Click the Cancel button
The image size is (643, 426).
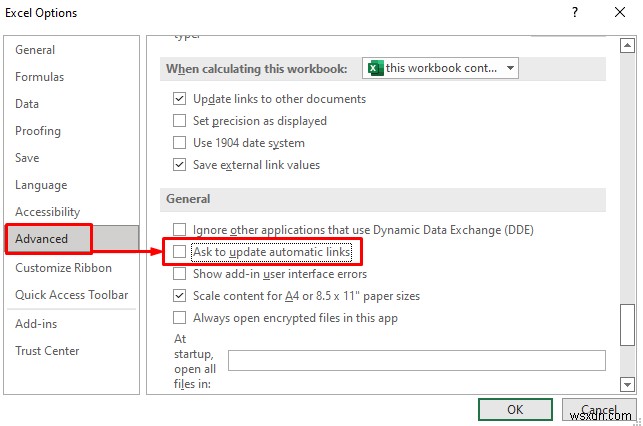tap(599, 410)
